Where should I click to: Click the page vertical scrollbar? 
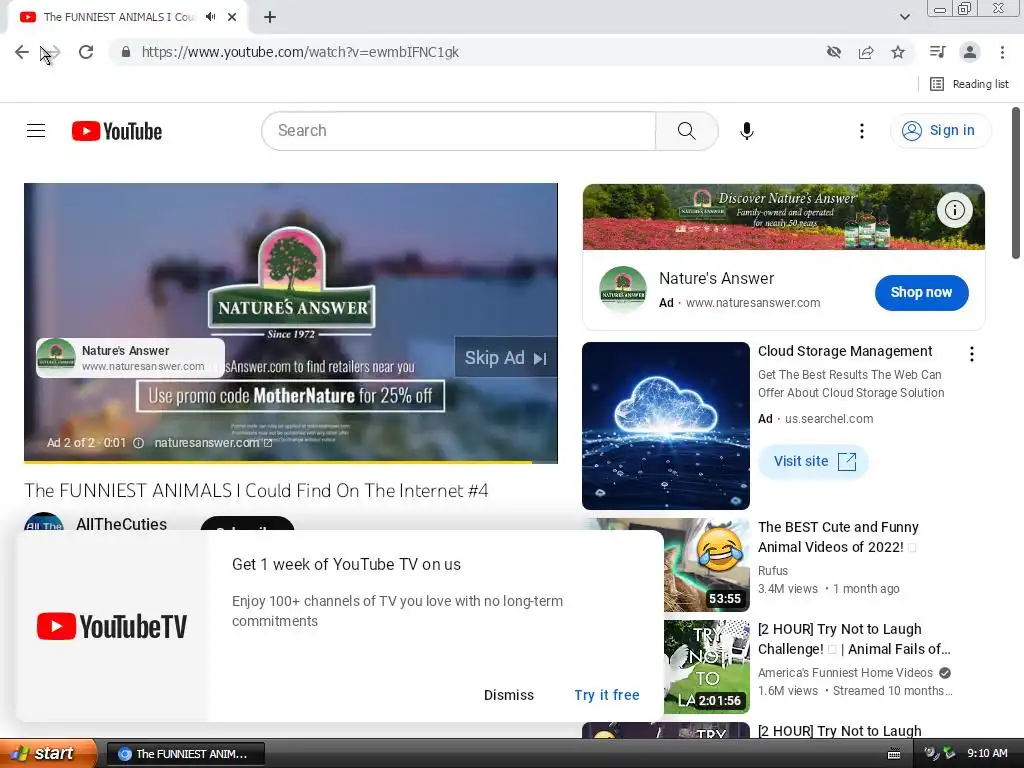point(1016,183)
